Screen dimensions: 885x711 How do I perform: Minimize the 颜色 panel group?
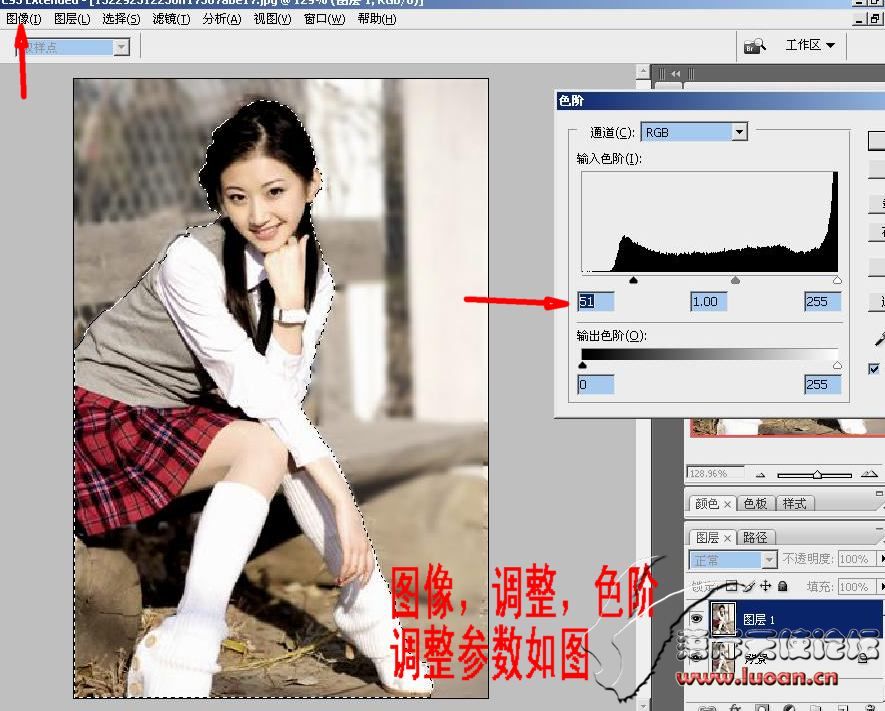[x=879, y=493]
